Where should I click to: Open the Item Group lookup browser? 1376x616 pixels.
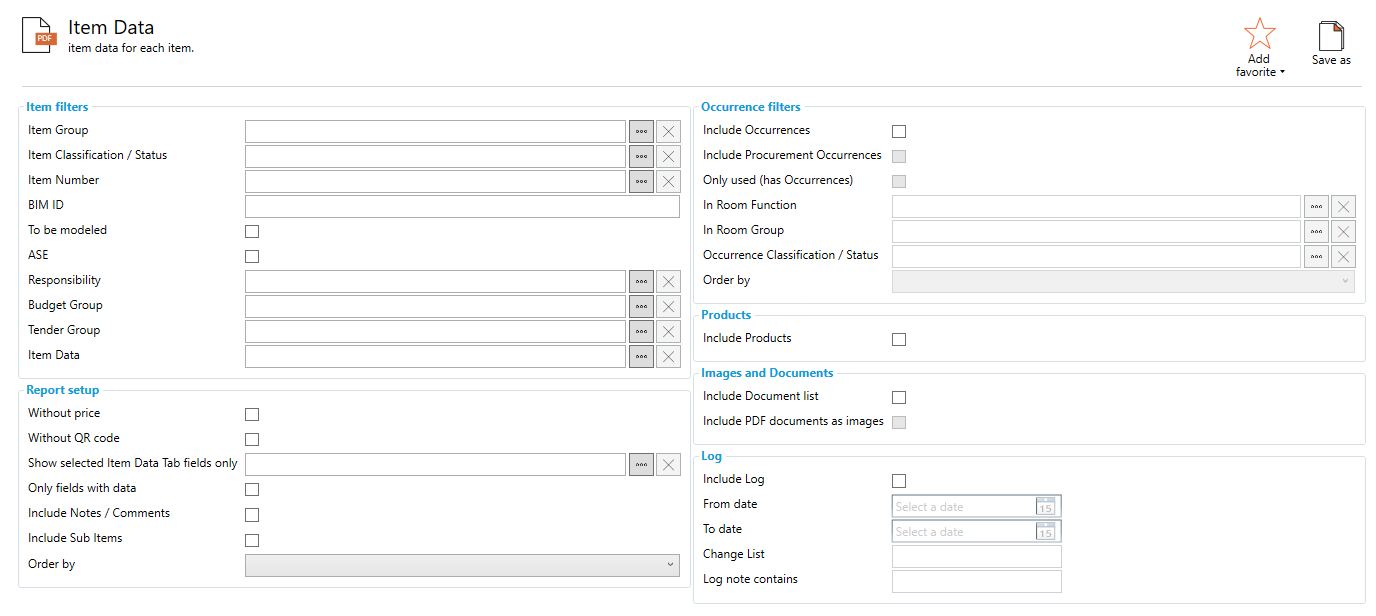point(641,130)
